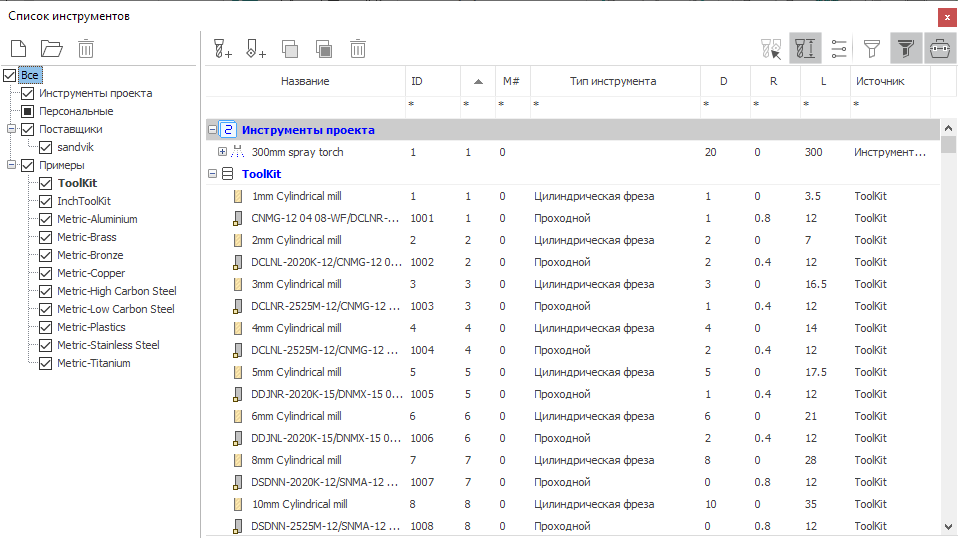Click the outlined funnel filter icon

tap(872, 48)
